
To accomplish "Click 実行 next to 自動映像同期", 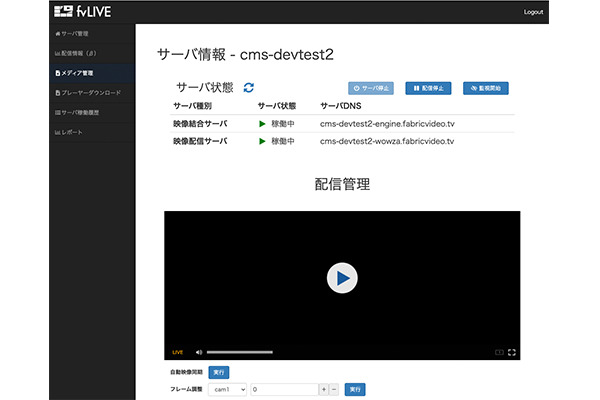I will [x=218, y=372].
